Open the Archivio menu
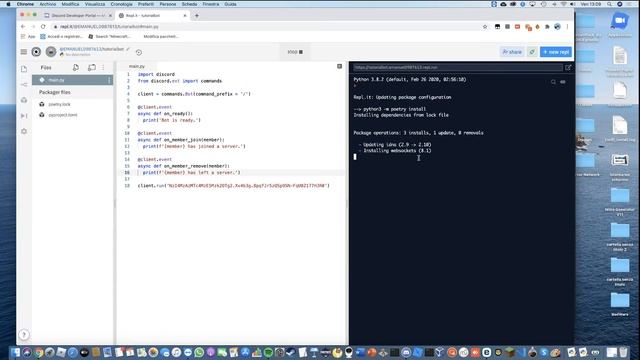 pos(48,4)
